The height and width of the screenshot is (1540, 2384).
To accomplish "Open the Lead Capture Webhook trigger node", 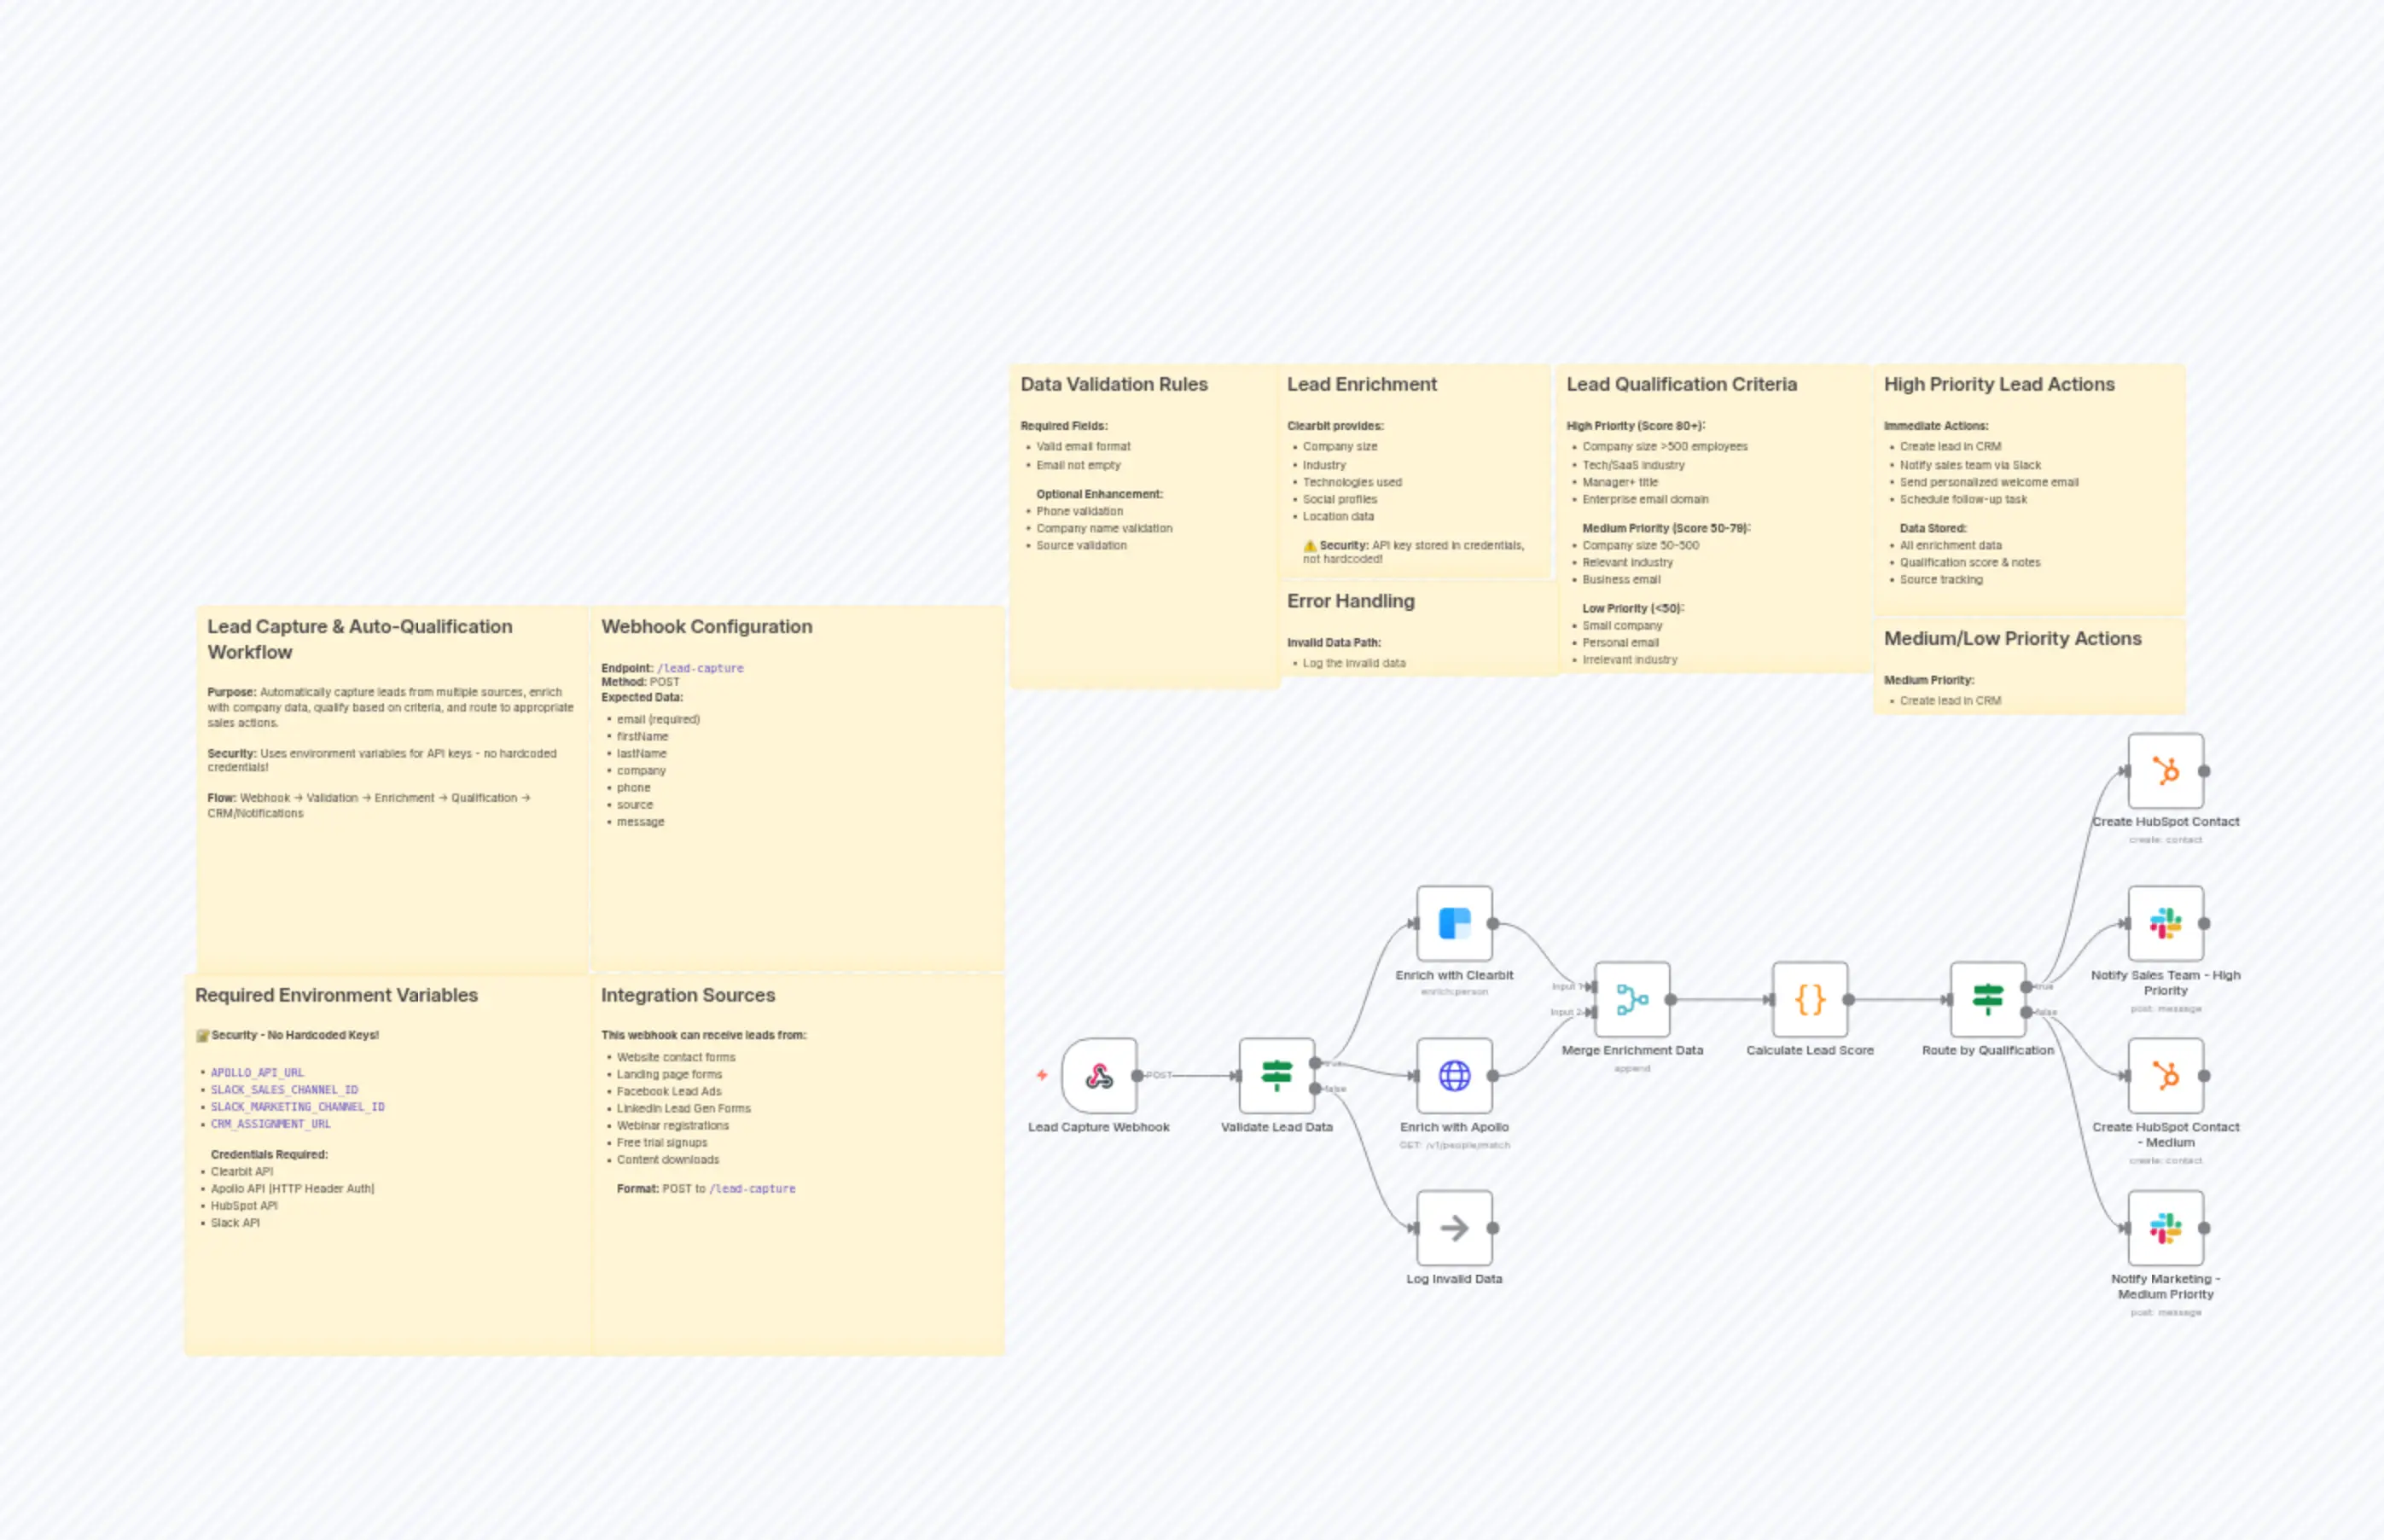I will [1098, 1077].
